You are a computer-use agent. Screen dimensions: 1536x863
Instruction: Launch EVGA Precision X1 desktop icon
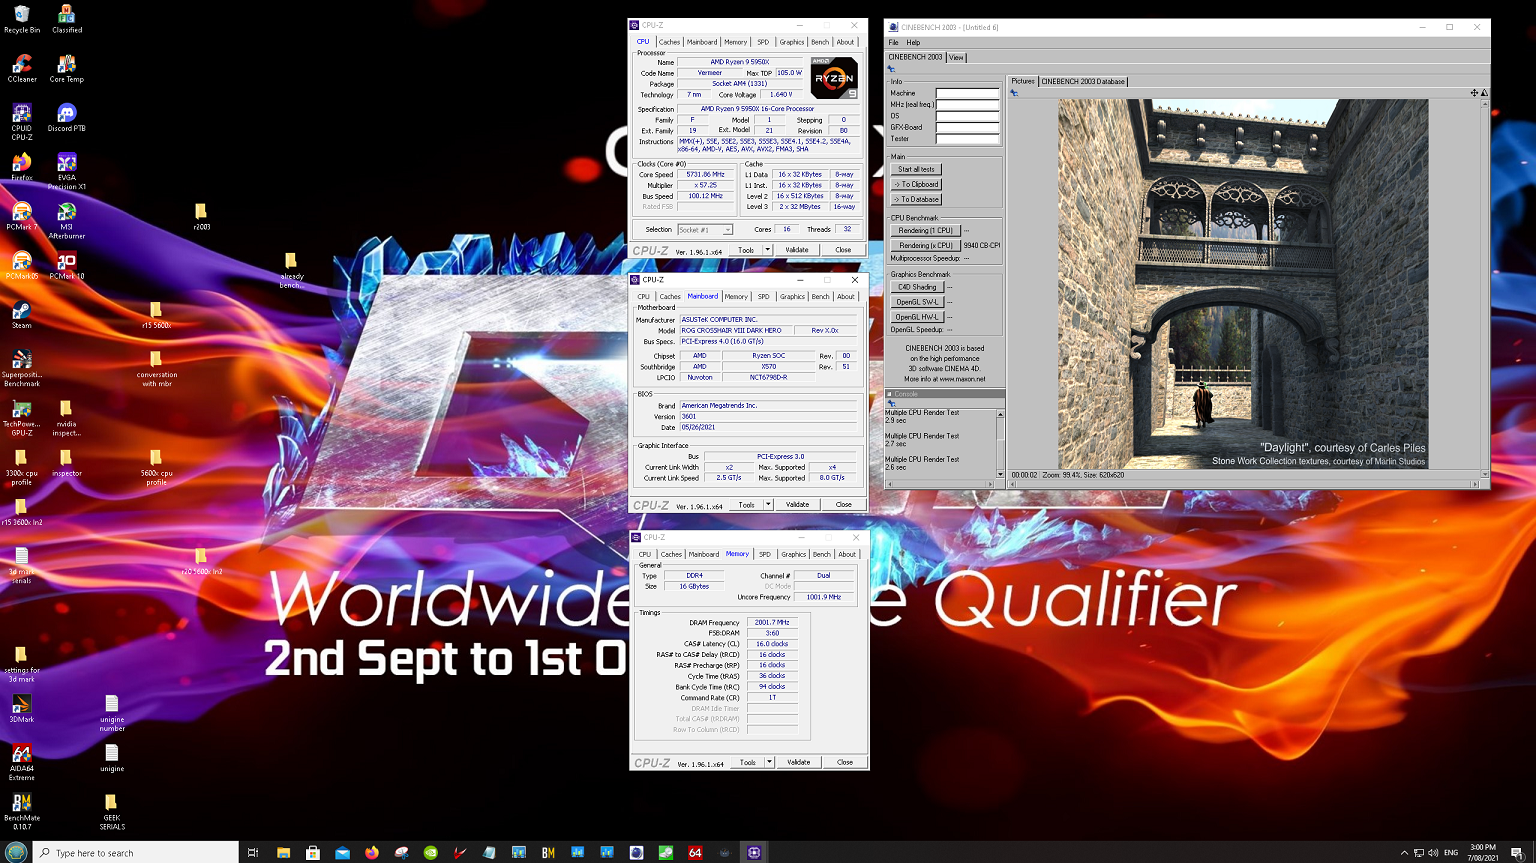point(67,171)
